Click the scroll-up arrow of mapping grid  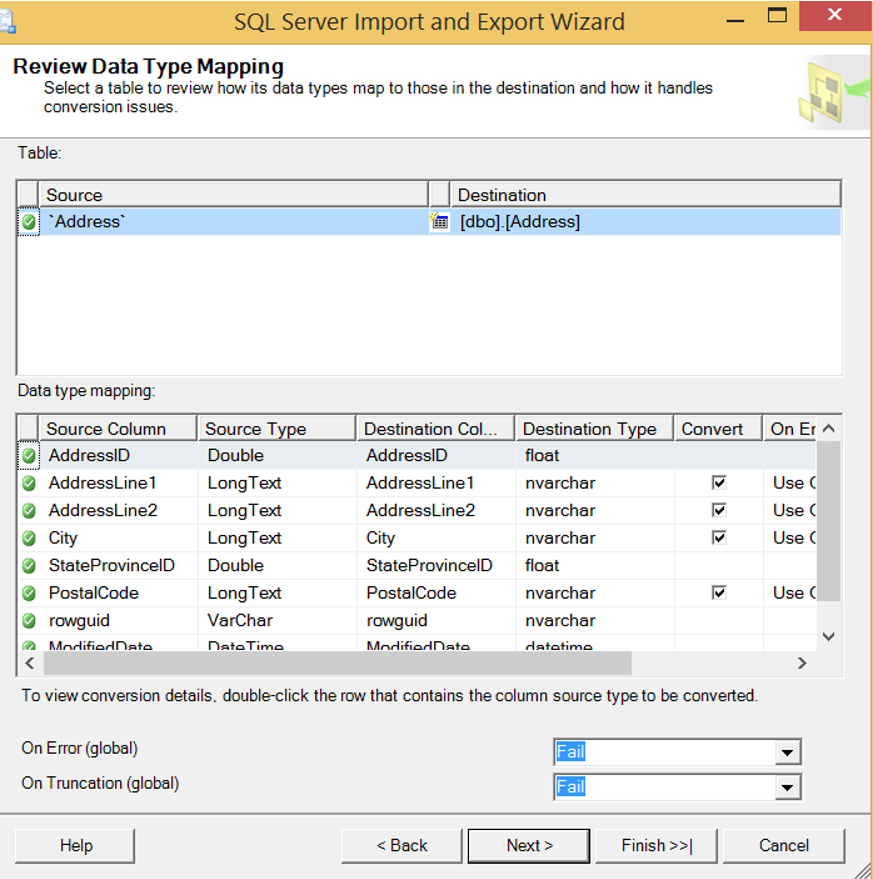(x=829, y=429)
